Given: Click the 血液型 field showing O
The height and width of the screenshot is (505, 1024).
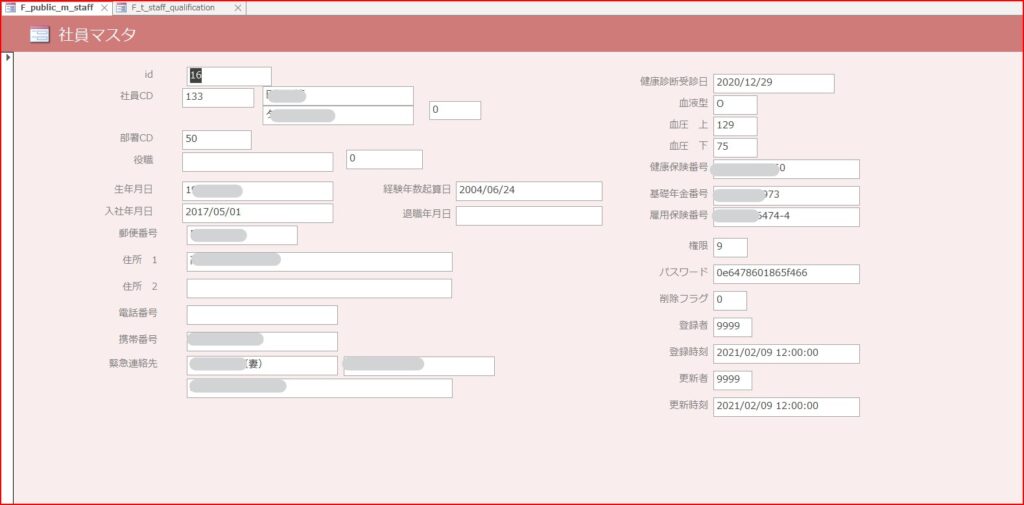Looking at the screenshot, I should point(735,105).
